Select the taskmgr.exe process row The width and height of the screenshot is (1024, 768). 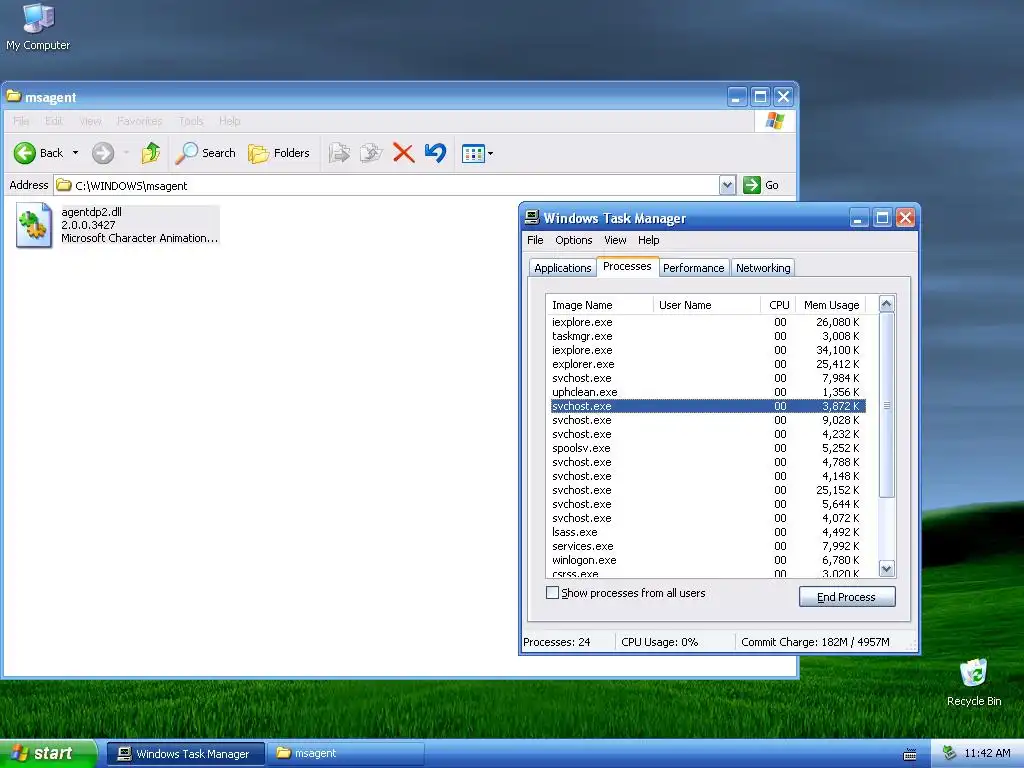click(x=708, y=336)
